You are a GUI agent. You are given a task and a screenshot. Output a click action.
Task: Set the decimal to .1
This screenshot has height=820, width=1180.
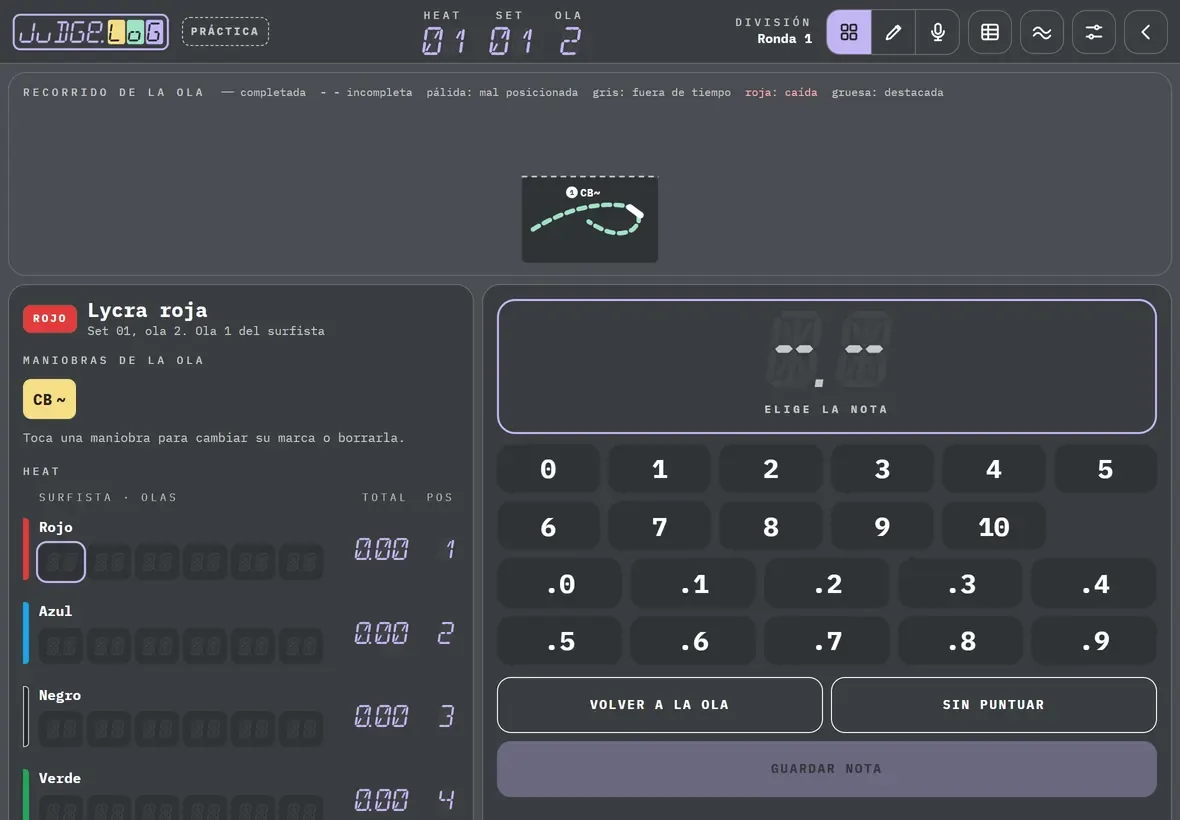click(693, 583)
